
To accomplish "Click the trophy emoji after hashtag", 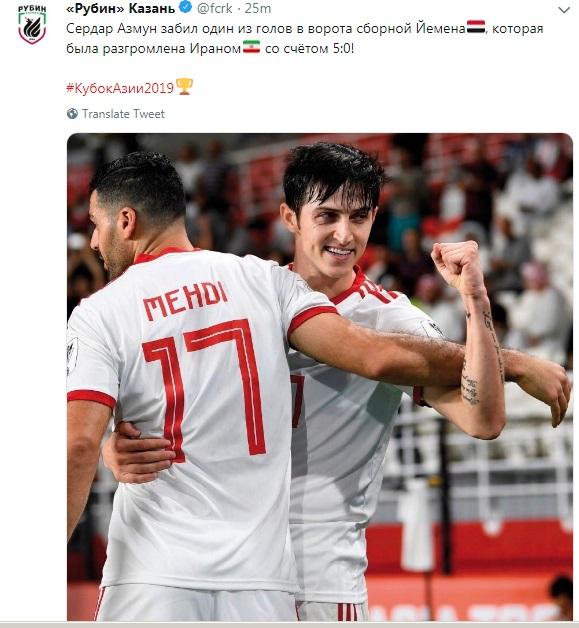I will (x=184, y=87).
